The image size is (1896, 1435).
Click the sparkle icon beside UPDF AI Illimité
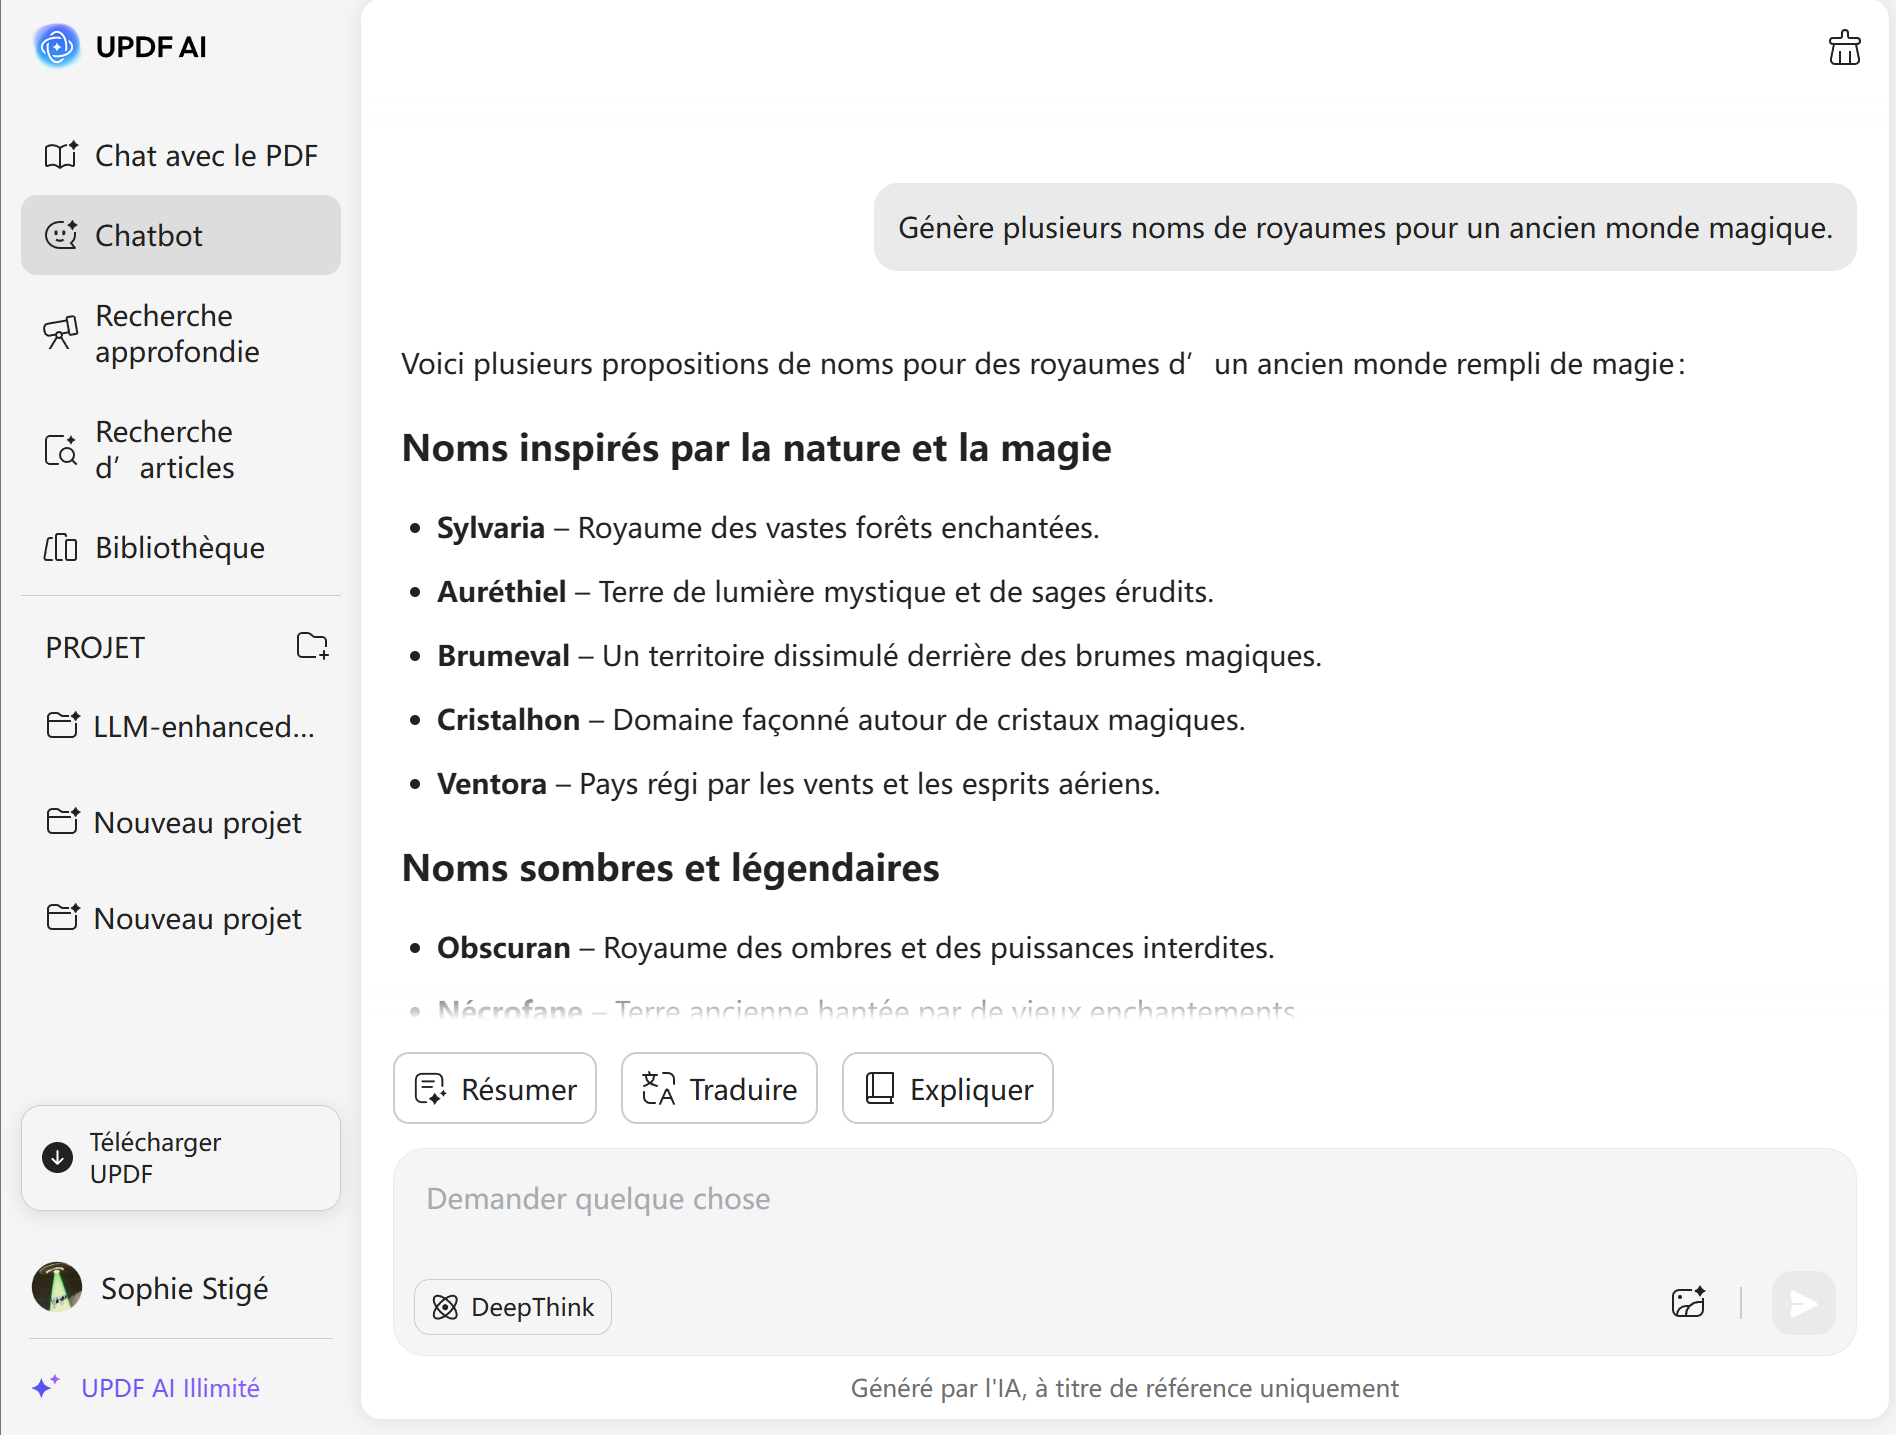(x=45, y=1387)
